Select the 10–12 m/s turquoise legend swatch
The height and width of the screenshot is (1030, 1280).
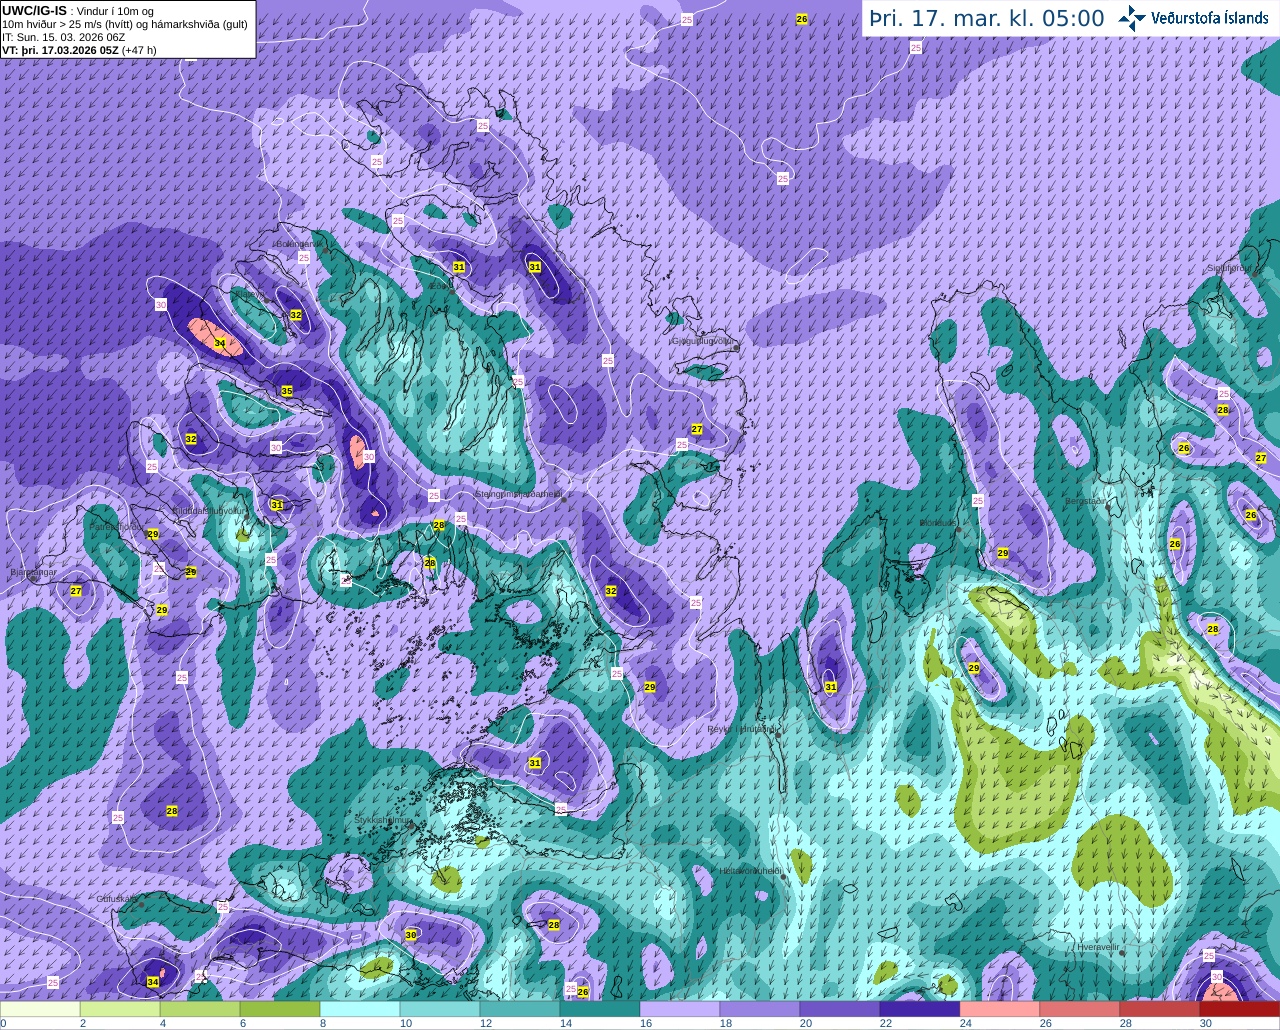(x=440, y=1009)
